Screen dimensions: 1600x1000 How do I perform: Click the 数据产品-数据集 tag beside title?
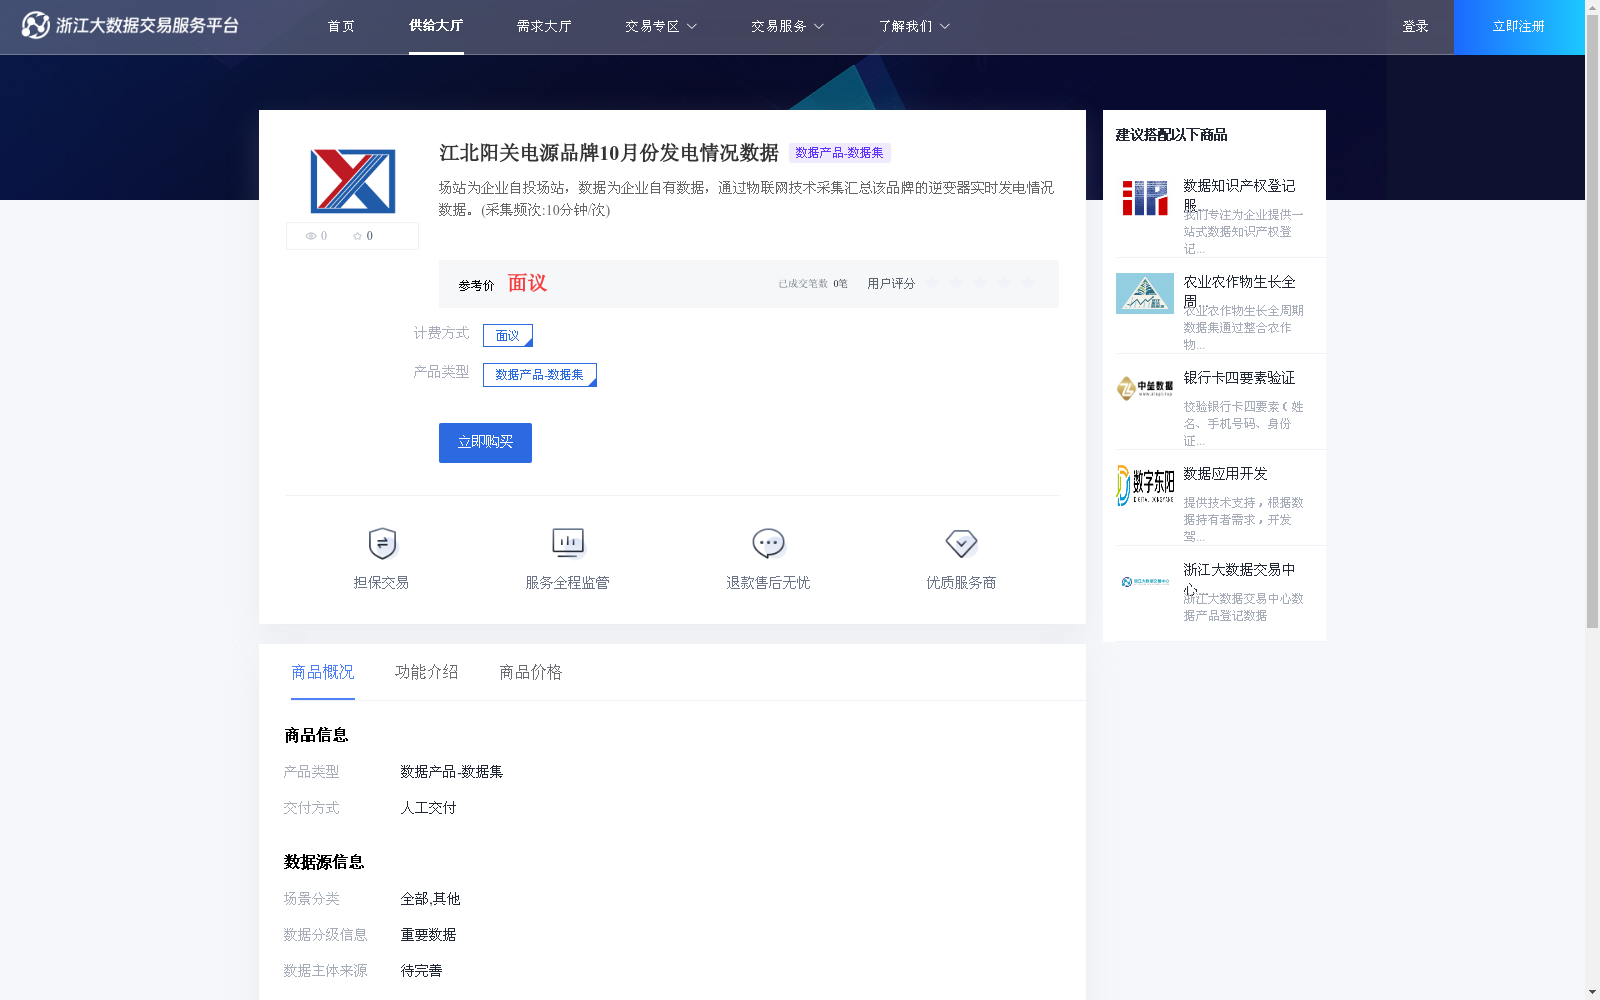tap(840, 153)
